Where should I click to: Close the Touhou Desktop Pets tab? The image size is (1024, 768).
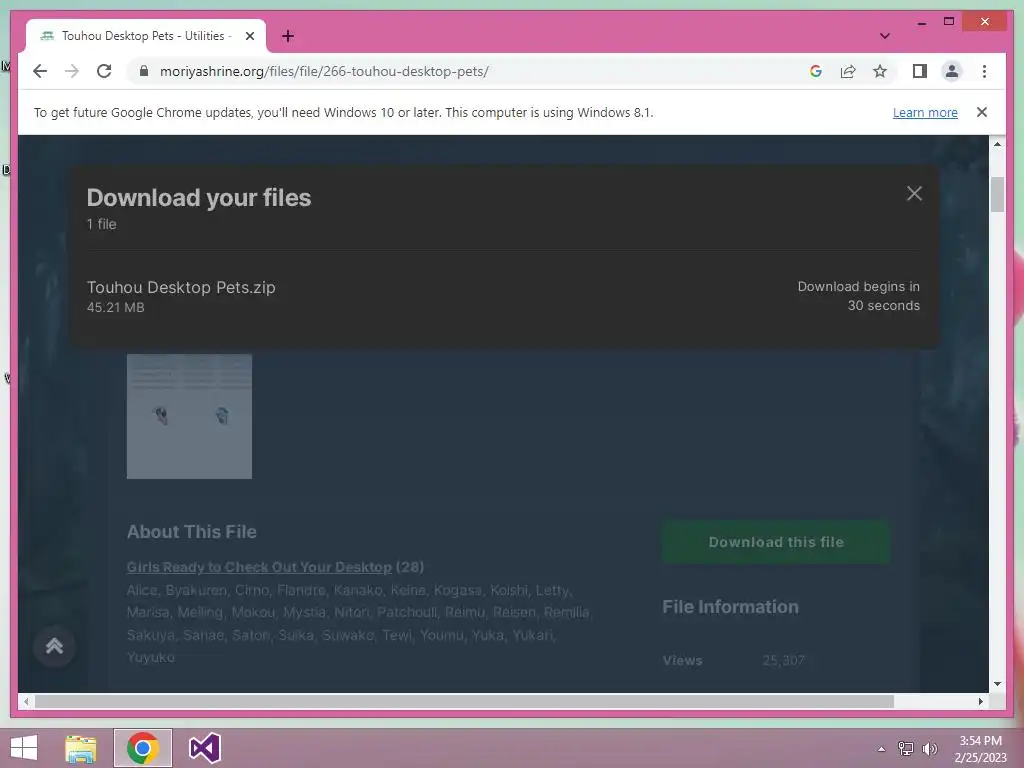coord(249,36)
